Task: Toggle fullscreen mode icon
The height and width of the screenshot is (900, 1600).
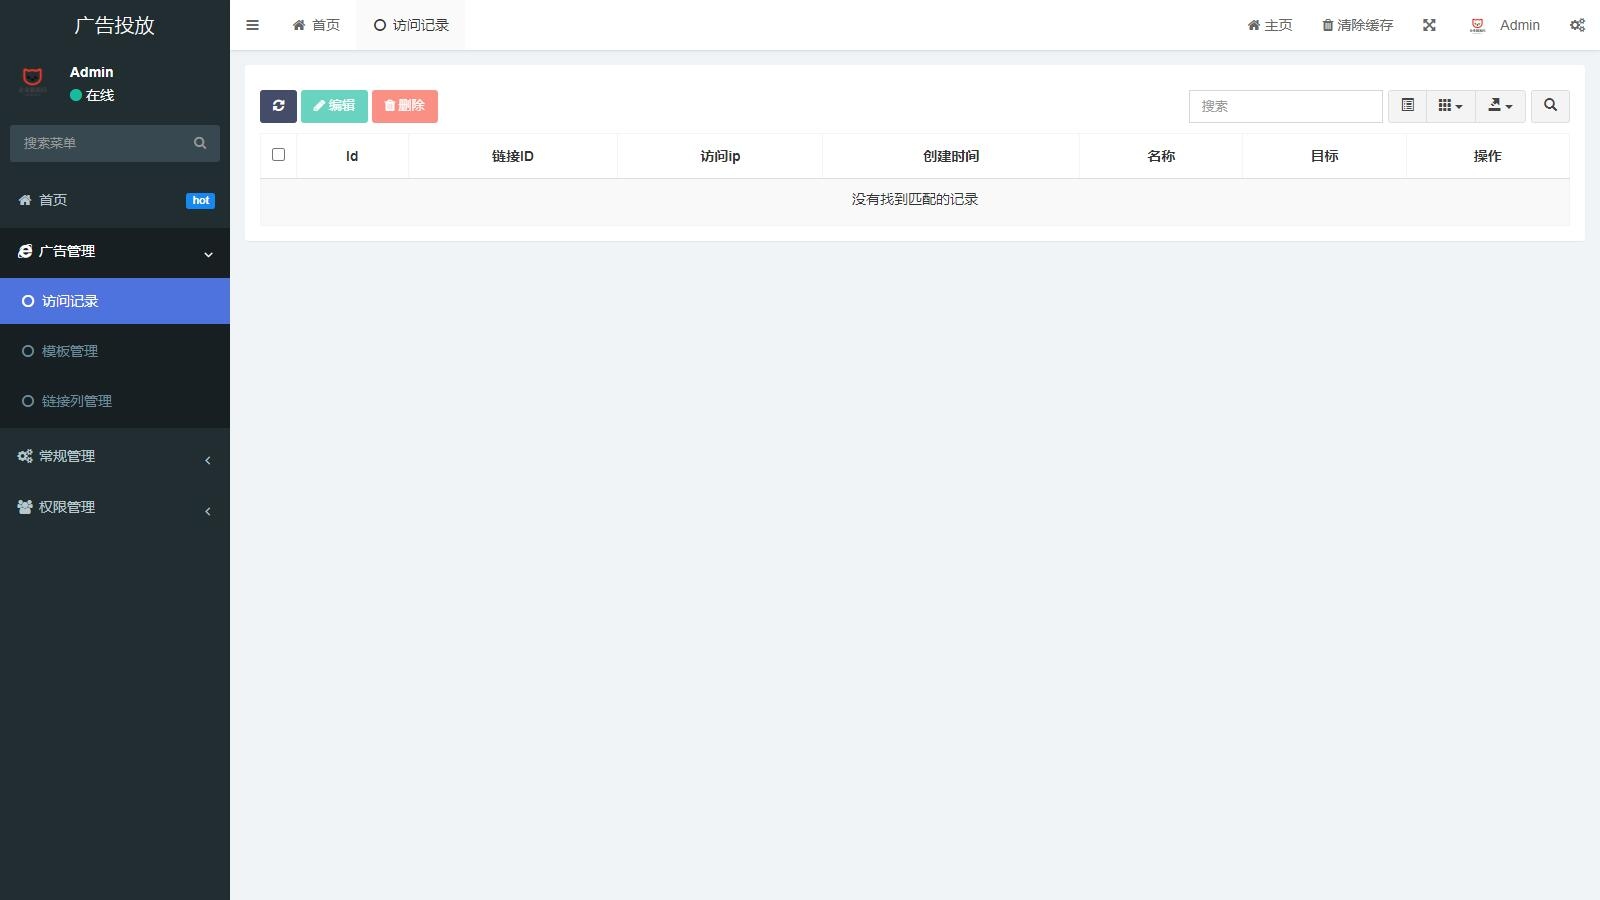Action: pos(1429,25)
